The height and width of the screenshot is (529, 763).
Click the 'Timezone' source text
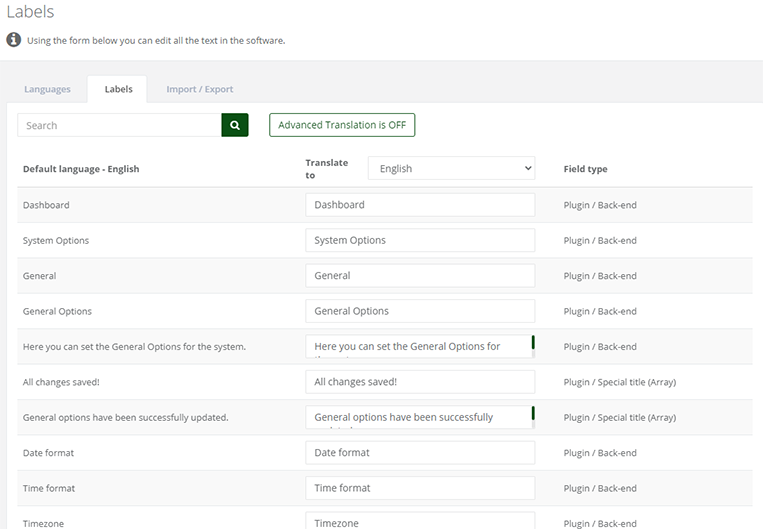pos(43,524)
